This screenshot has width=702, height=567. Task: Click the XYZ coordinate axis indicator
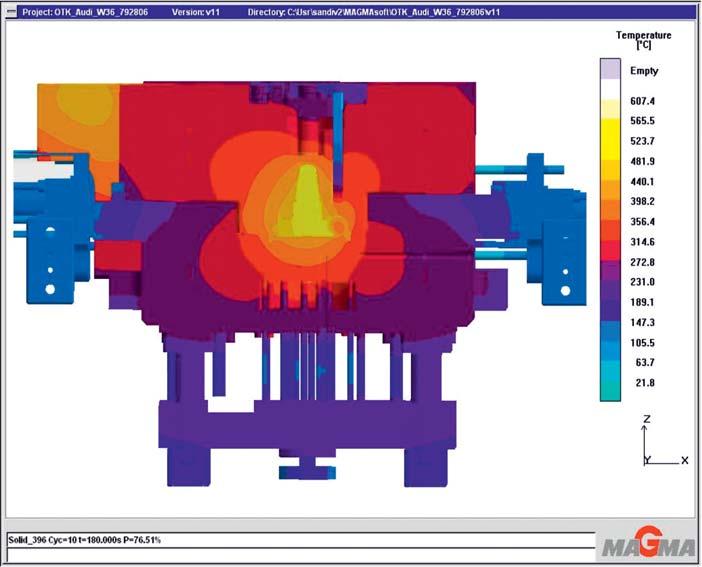(x=664, y=441)
